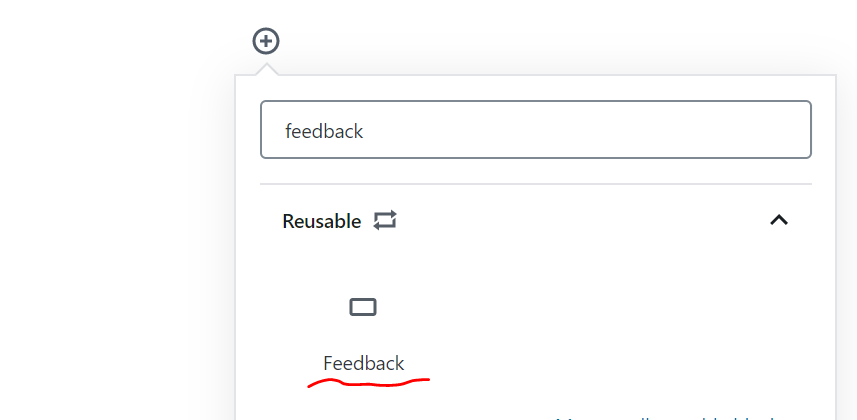Click the 'feedback' text in search box
The height and width of the screenshot is (420, 857).
324,131
